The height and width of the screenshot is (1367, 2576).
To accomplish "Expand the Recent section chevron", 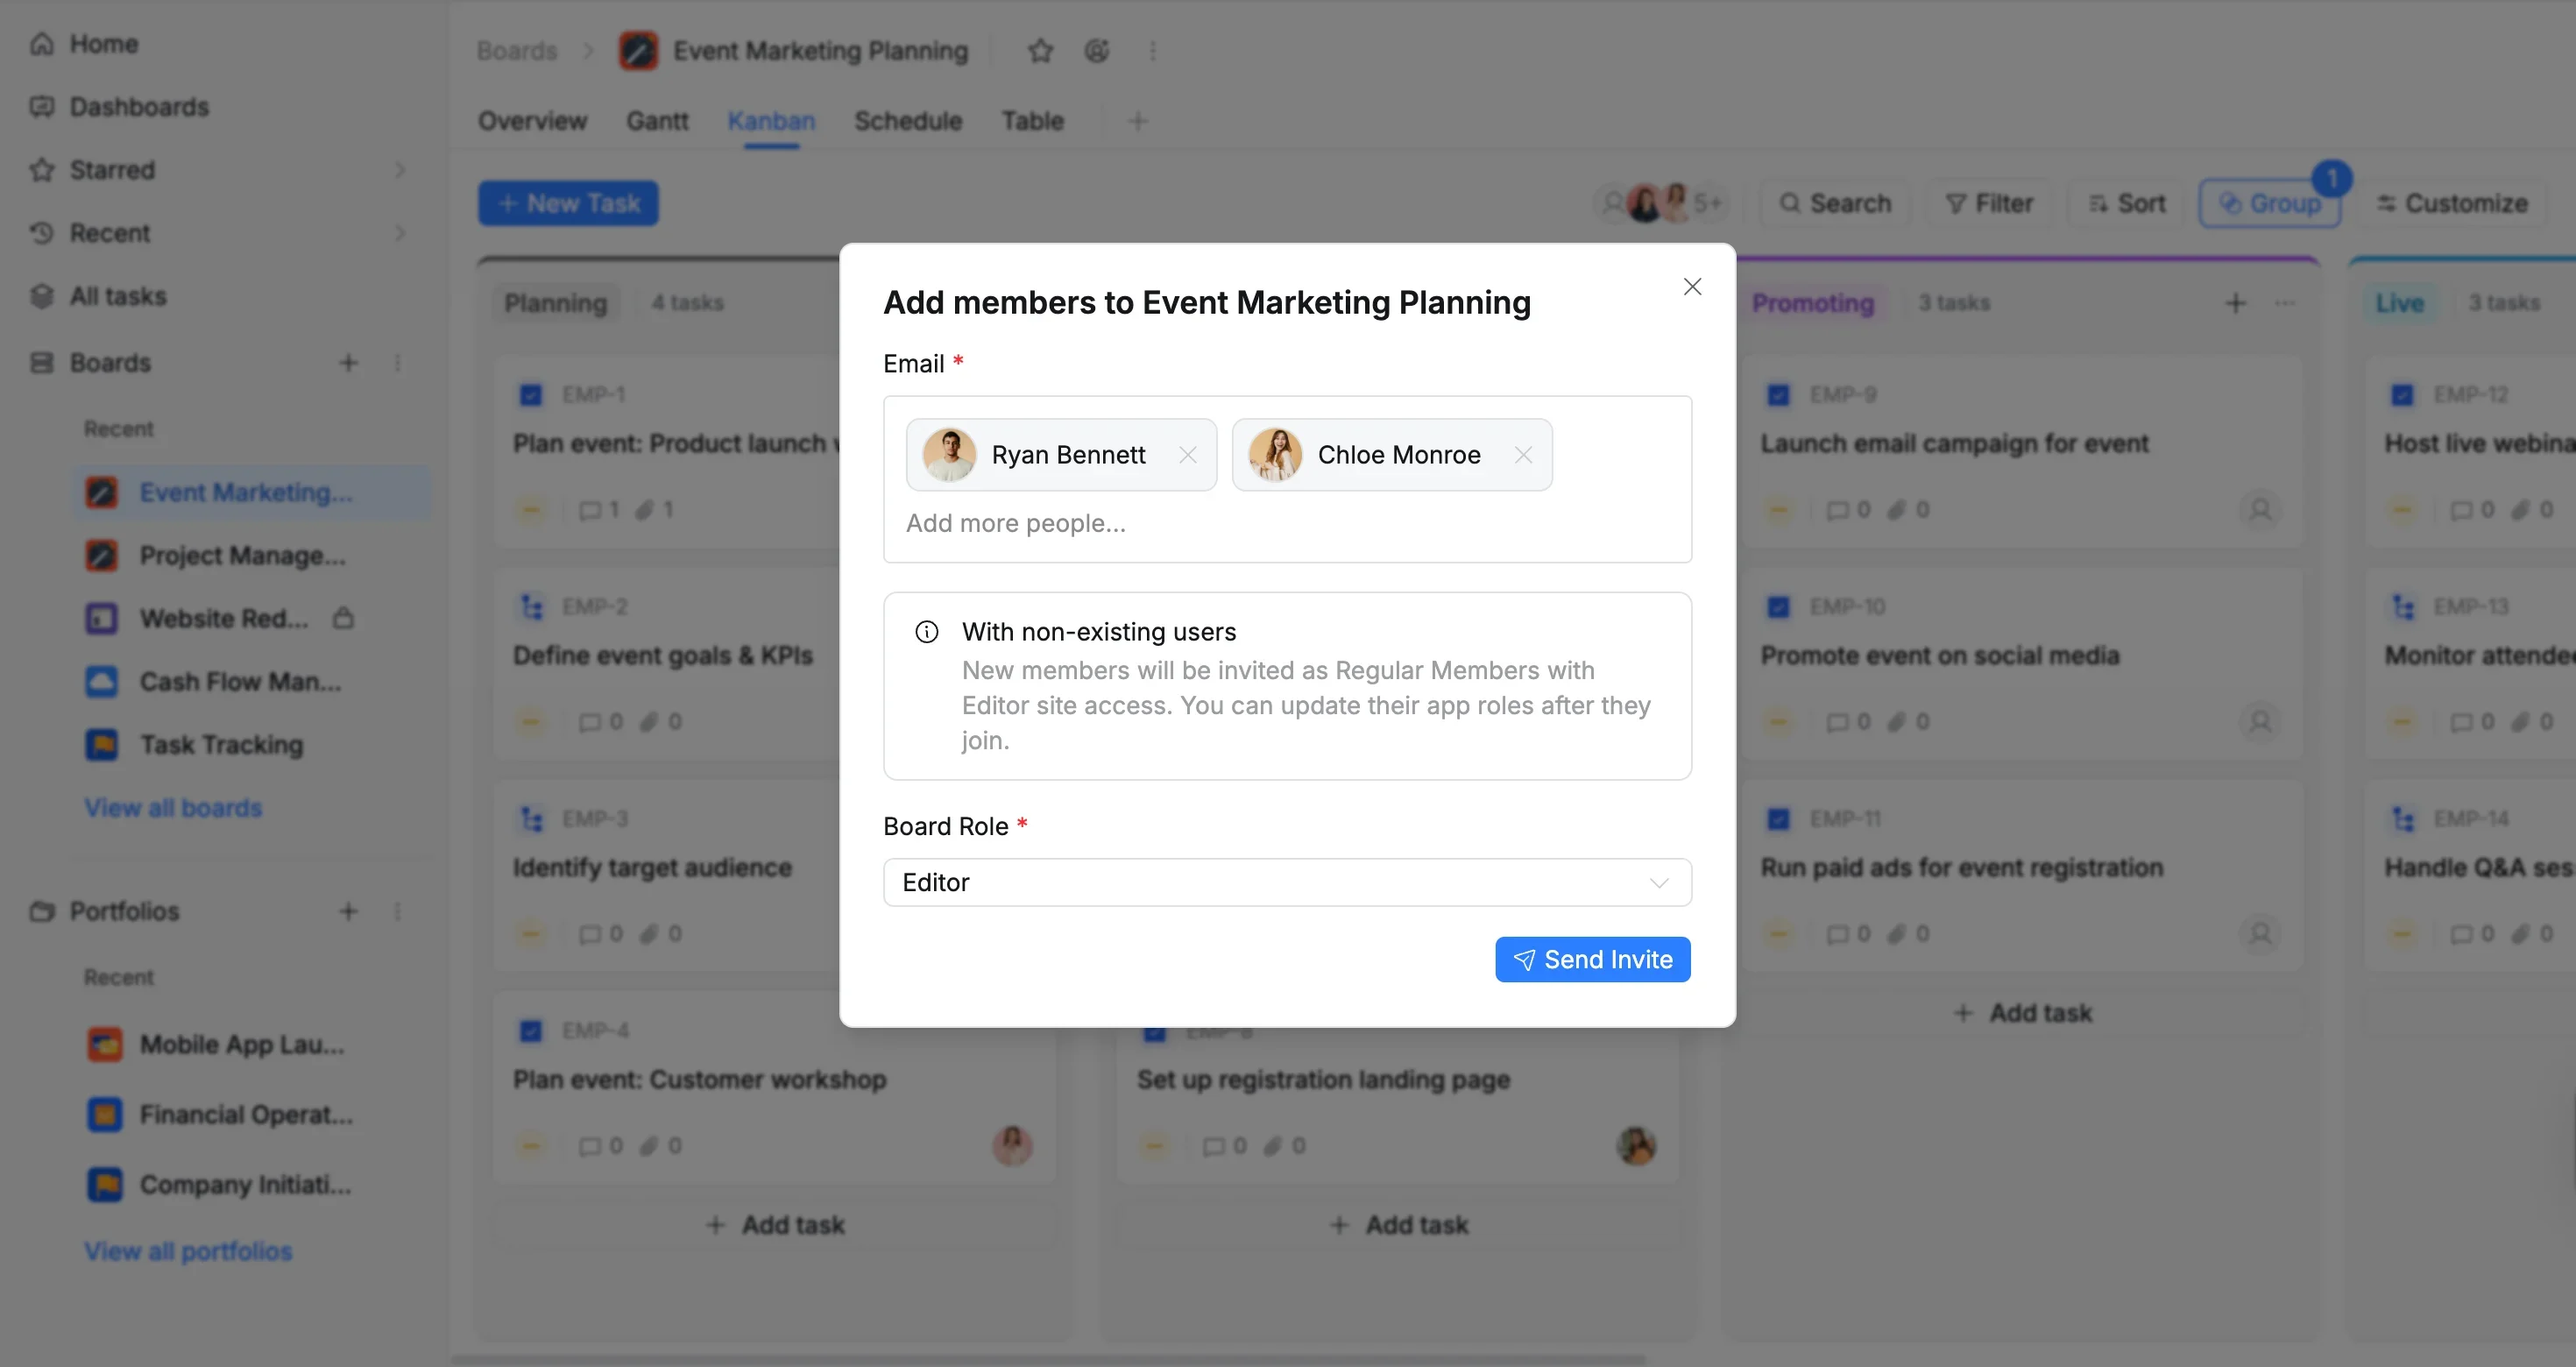I will (x=400, y=233).
